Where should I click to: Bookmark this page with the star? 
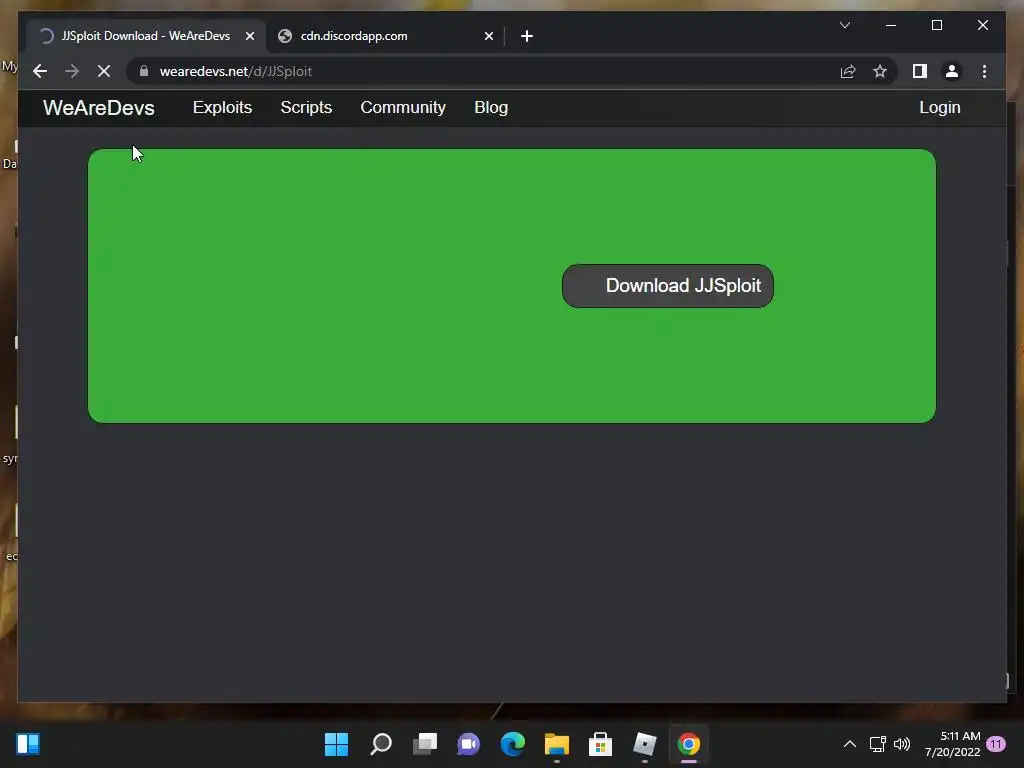pos(880,71)
